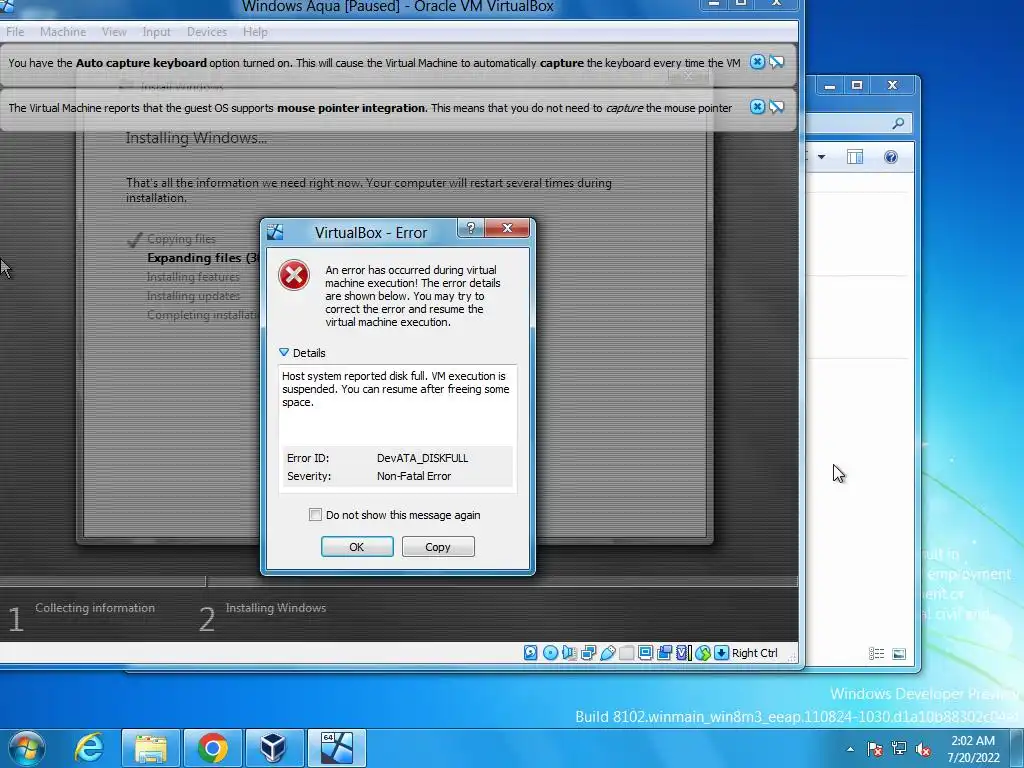
Task: Collapse the Details disclosure triangle
Action: (283, 353)
